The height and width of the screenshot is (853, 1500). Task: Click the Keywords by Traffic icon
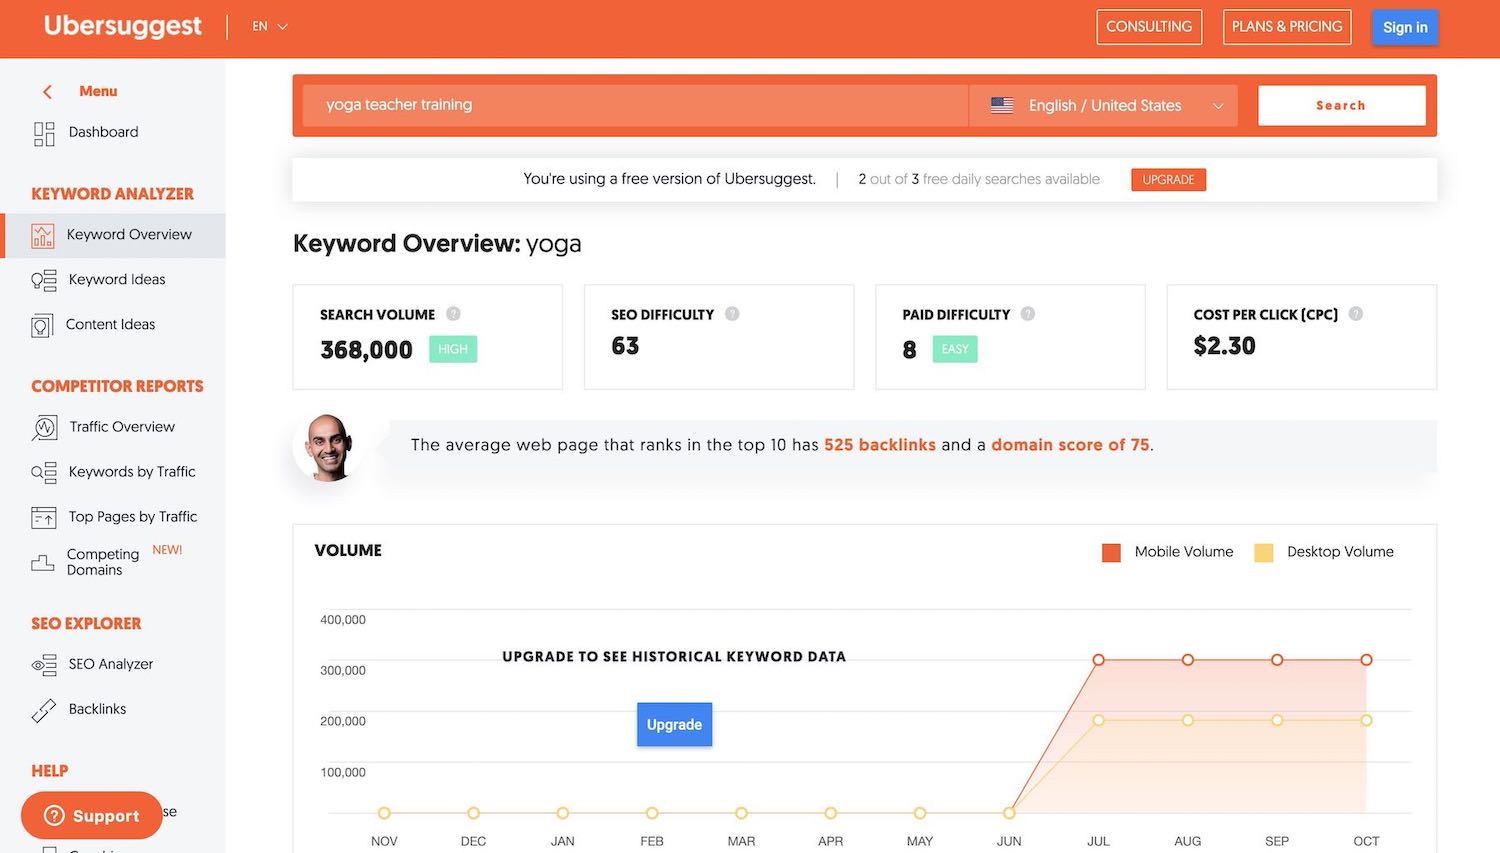click(x=44, y=473)
